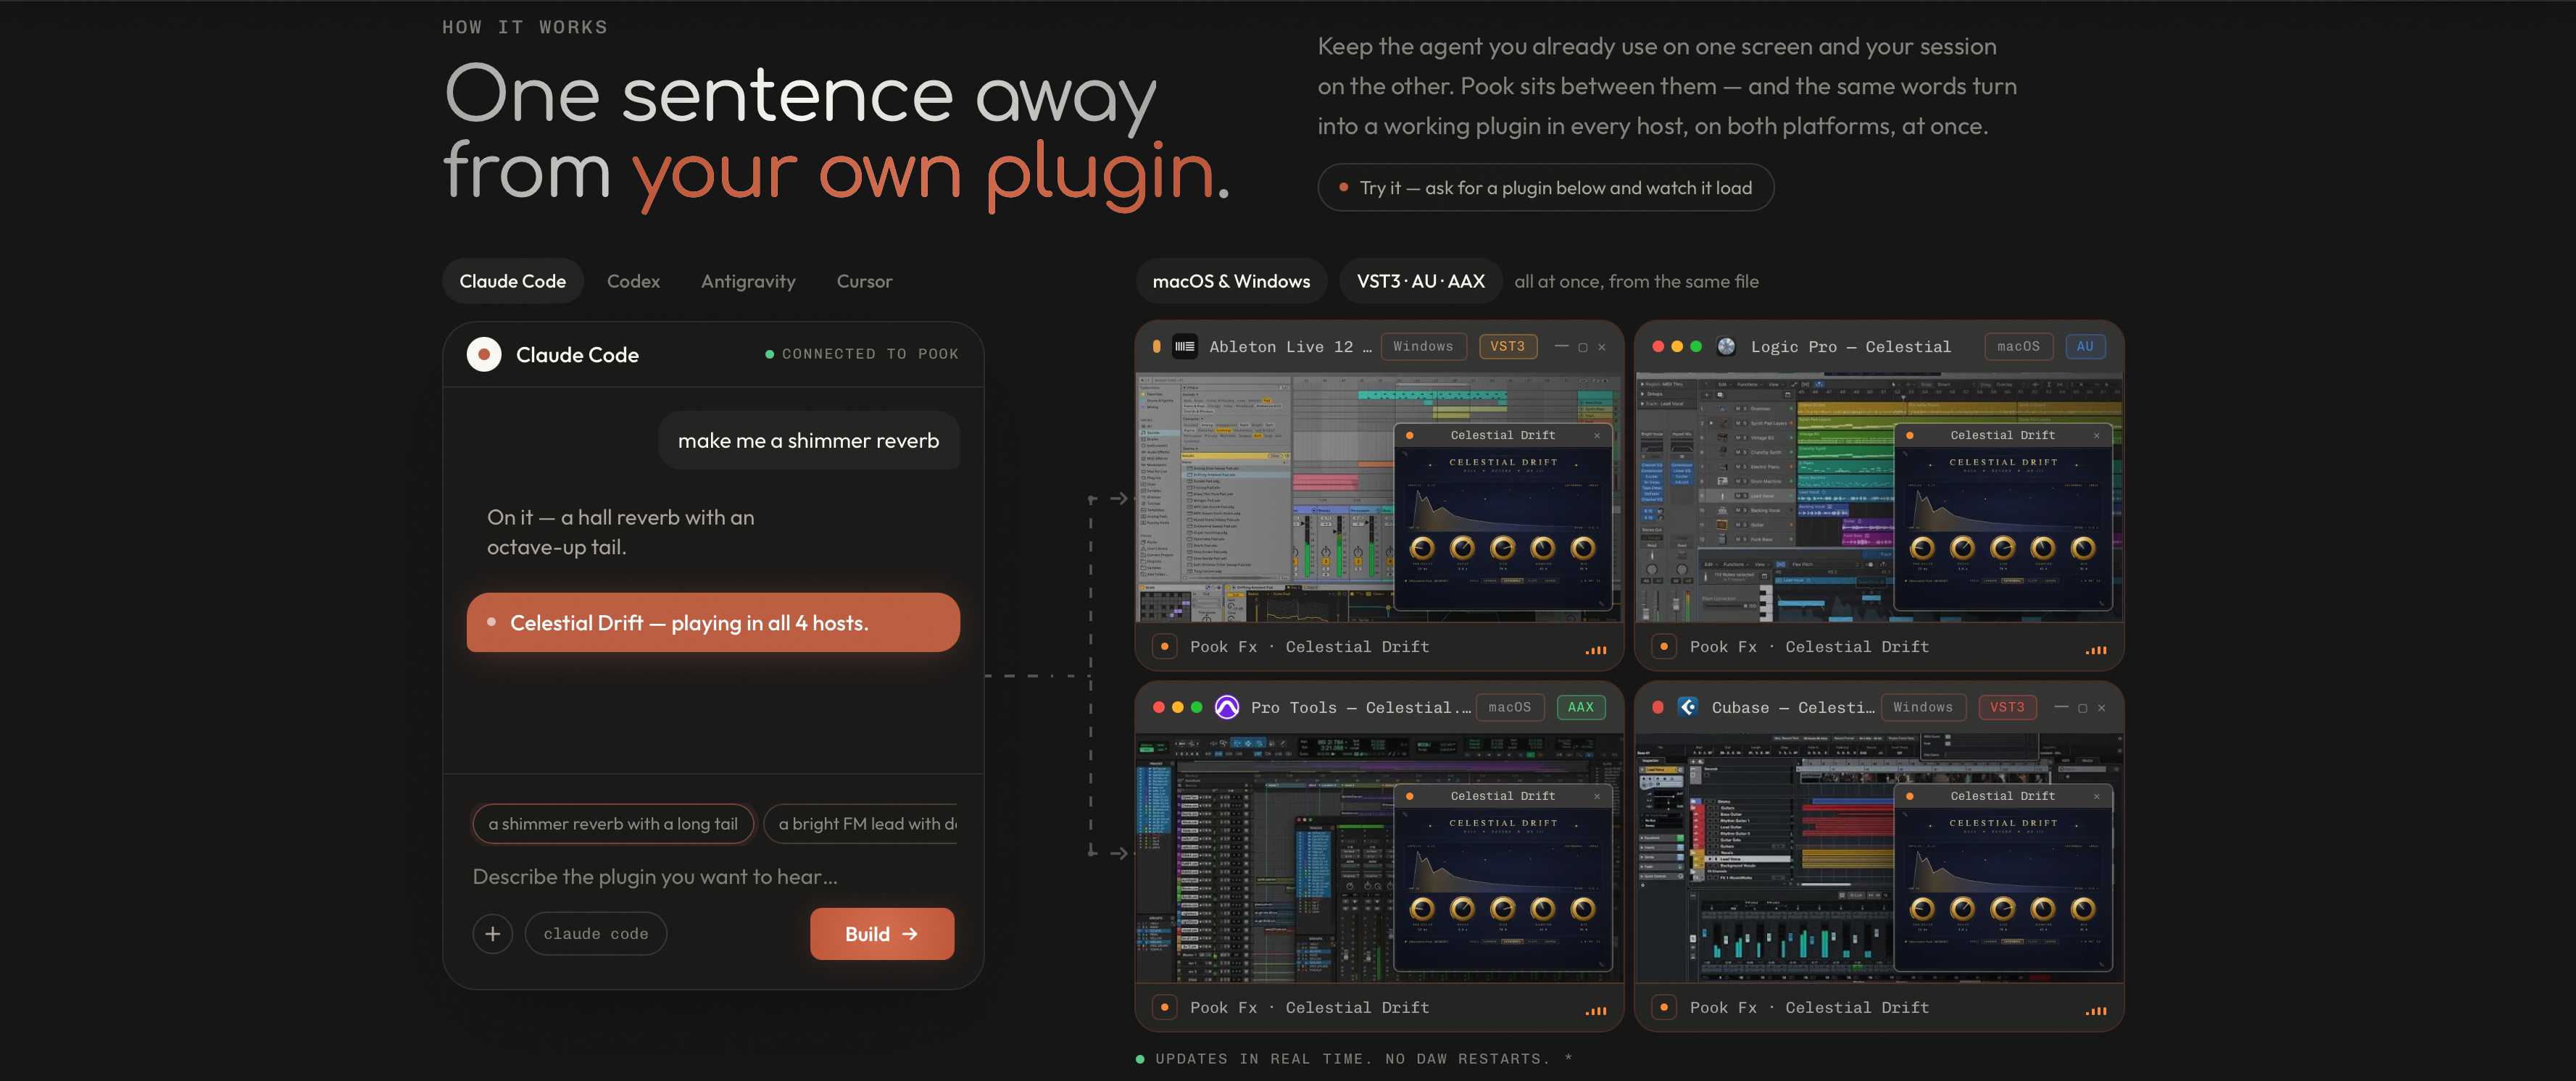
Task: Click the Logic Pro app icon
Action: 1726,346
